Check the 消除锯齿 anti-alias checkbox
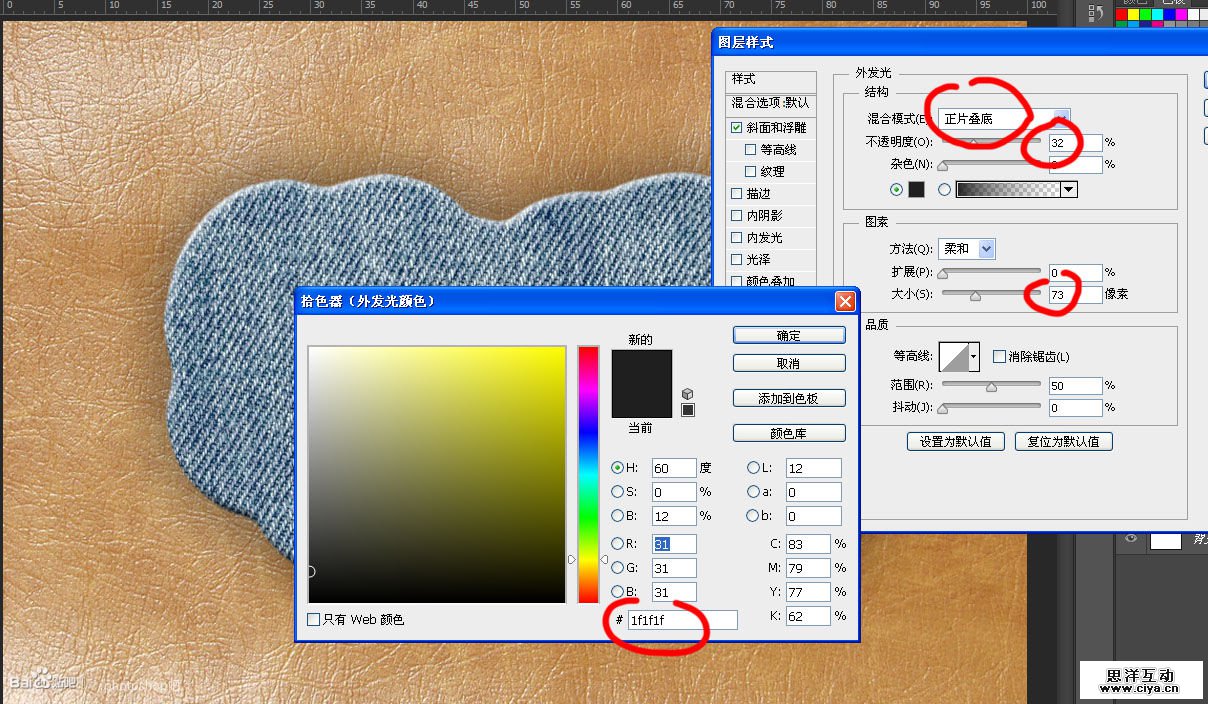Image resolution: width=1208 pixels, height=704 pixels. [x=999, y=357]
